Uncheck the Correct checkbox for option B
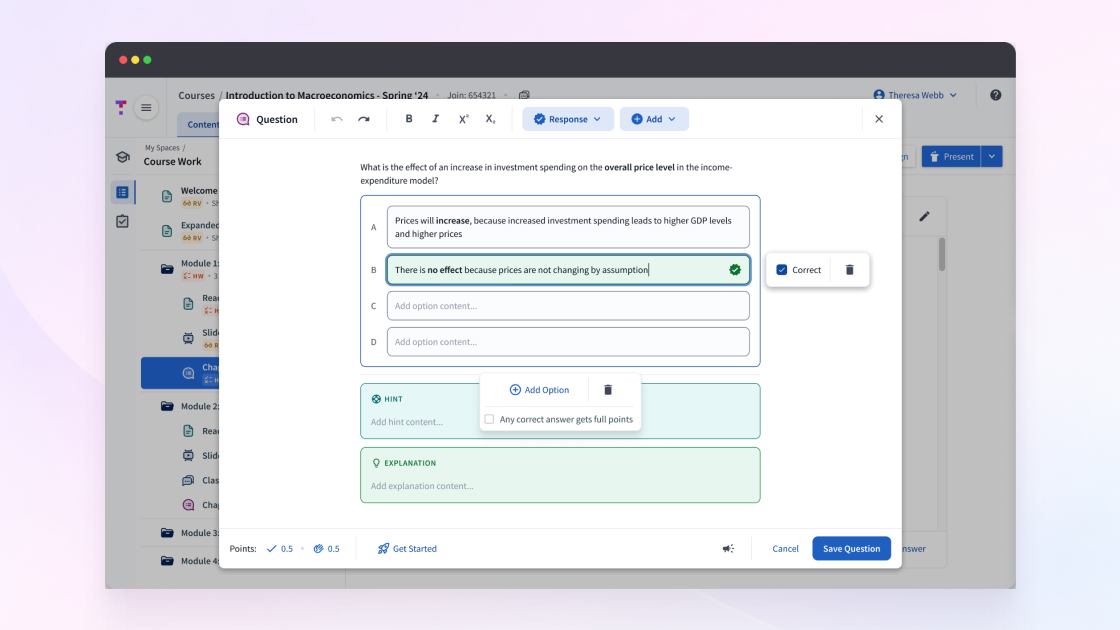The width and height of the screenshot is (1120, 630). click(782, 269)
